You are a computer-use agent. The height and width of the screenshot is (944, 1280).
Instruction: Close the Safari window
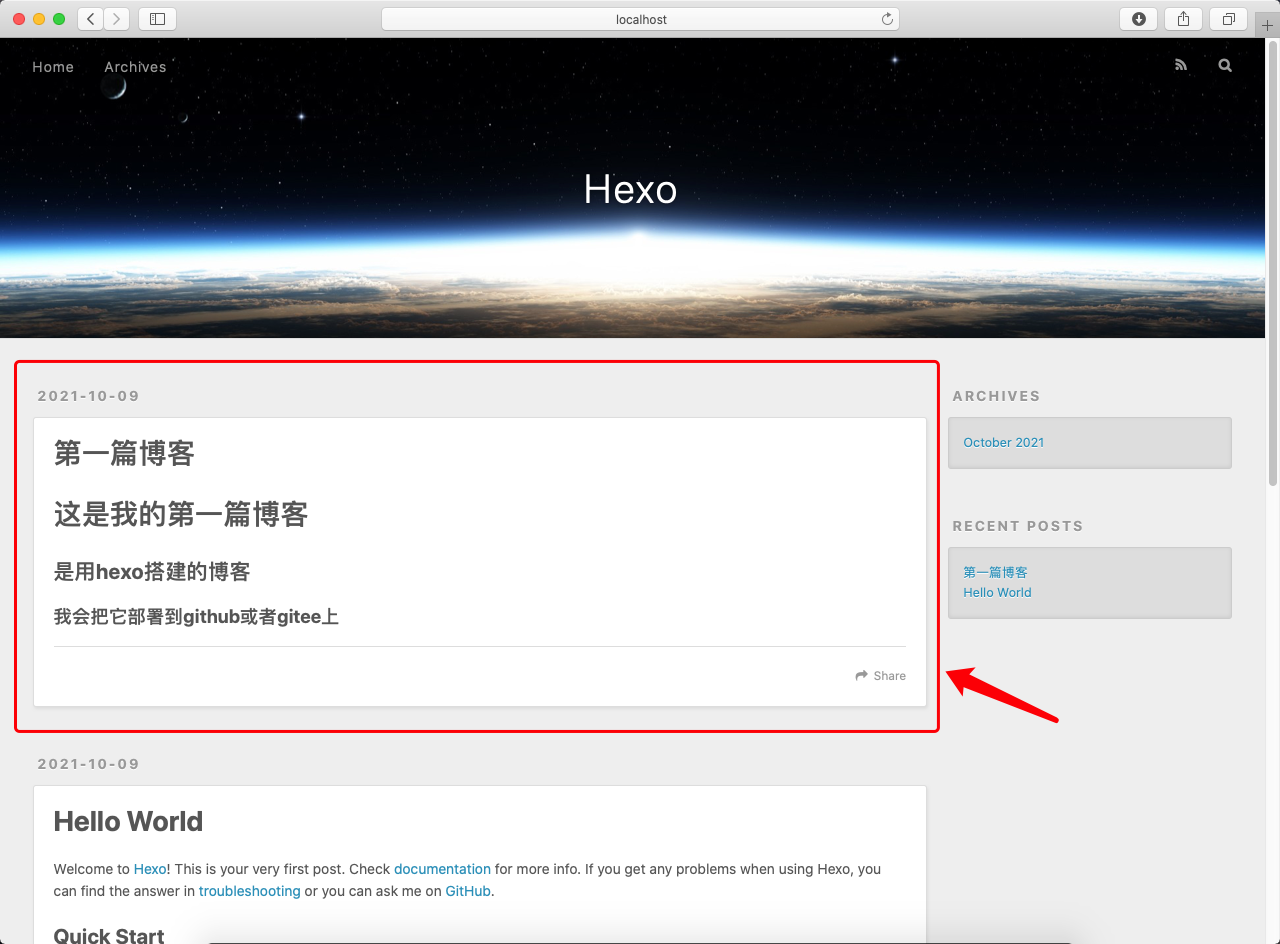(x=19, y=19)
